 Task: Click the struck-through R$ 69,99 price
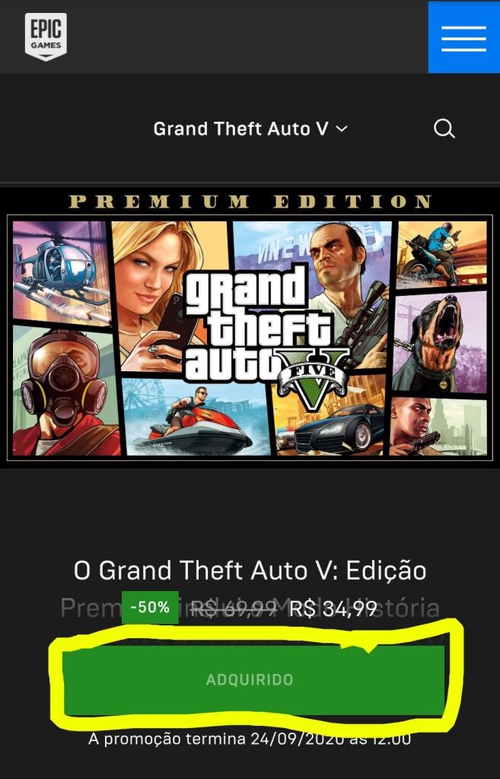click(x=234, y=609)
